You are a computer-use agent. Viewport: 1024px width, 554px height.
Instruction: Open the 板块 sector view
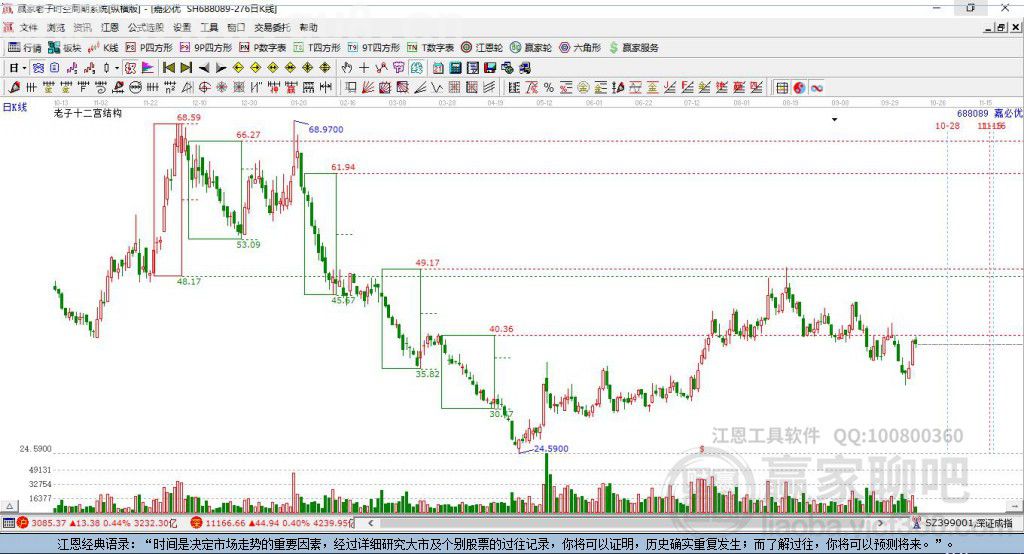pos(64,48)
